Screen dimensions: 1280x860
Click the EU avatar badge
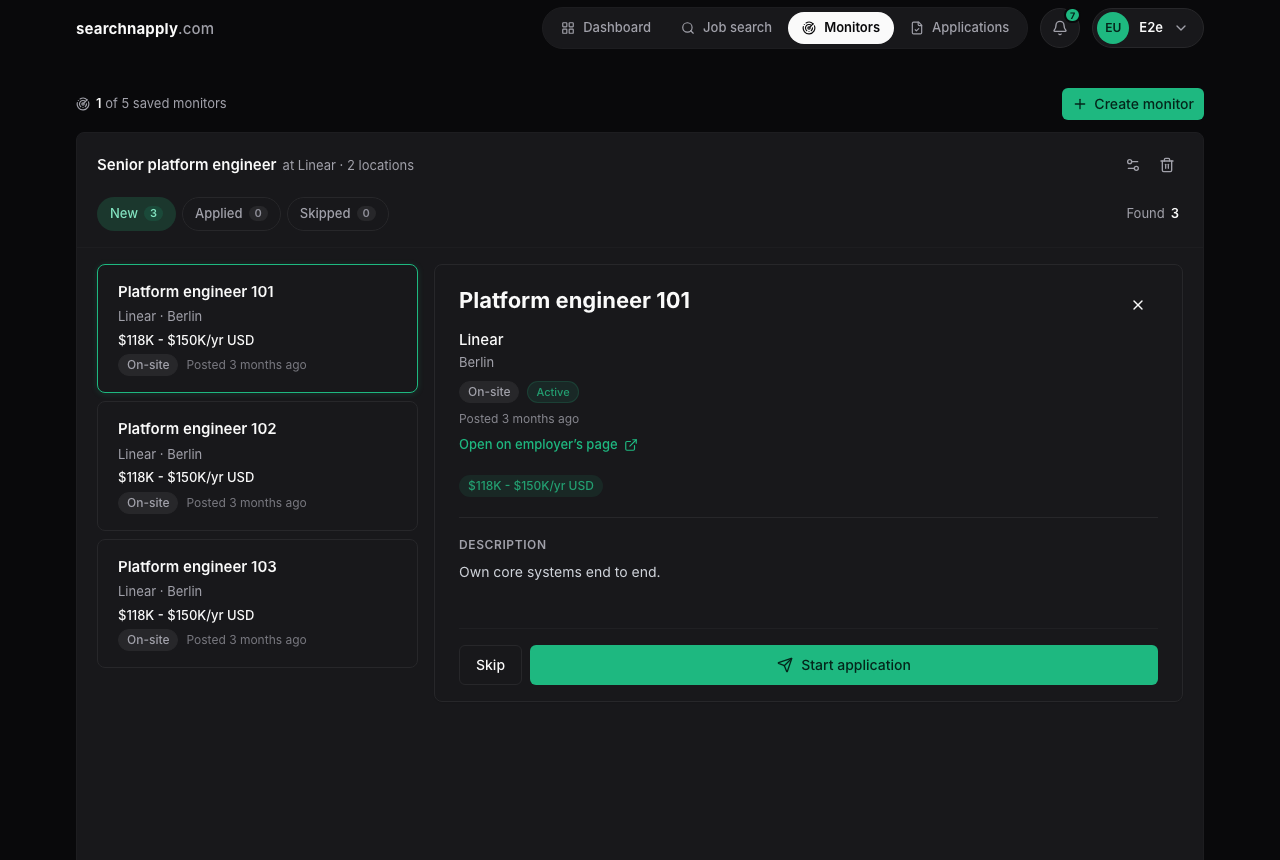[x=1113, y=28]
